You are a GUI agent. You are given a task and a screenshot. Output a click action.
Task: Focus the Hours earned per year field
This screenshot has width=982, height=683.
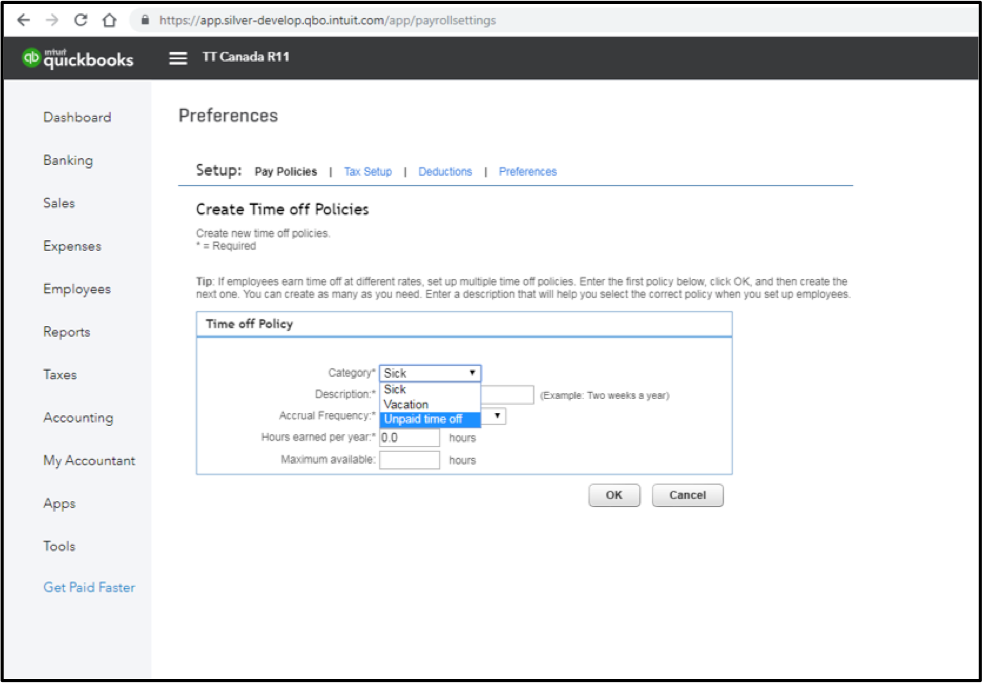410,438
